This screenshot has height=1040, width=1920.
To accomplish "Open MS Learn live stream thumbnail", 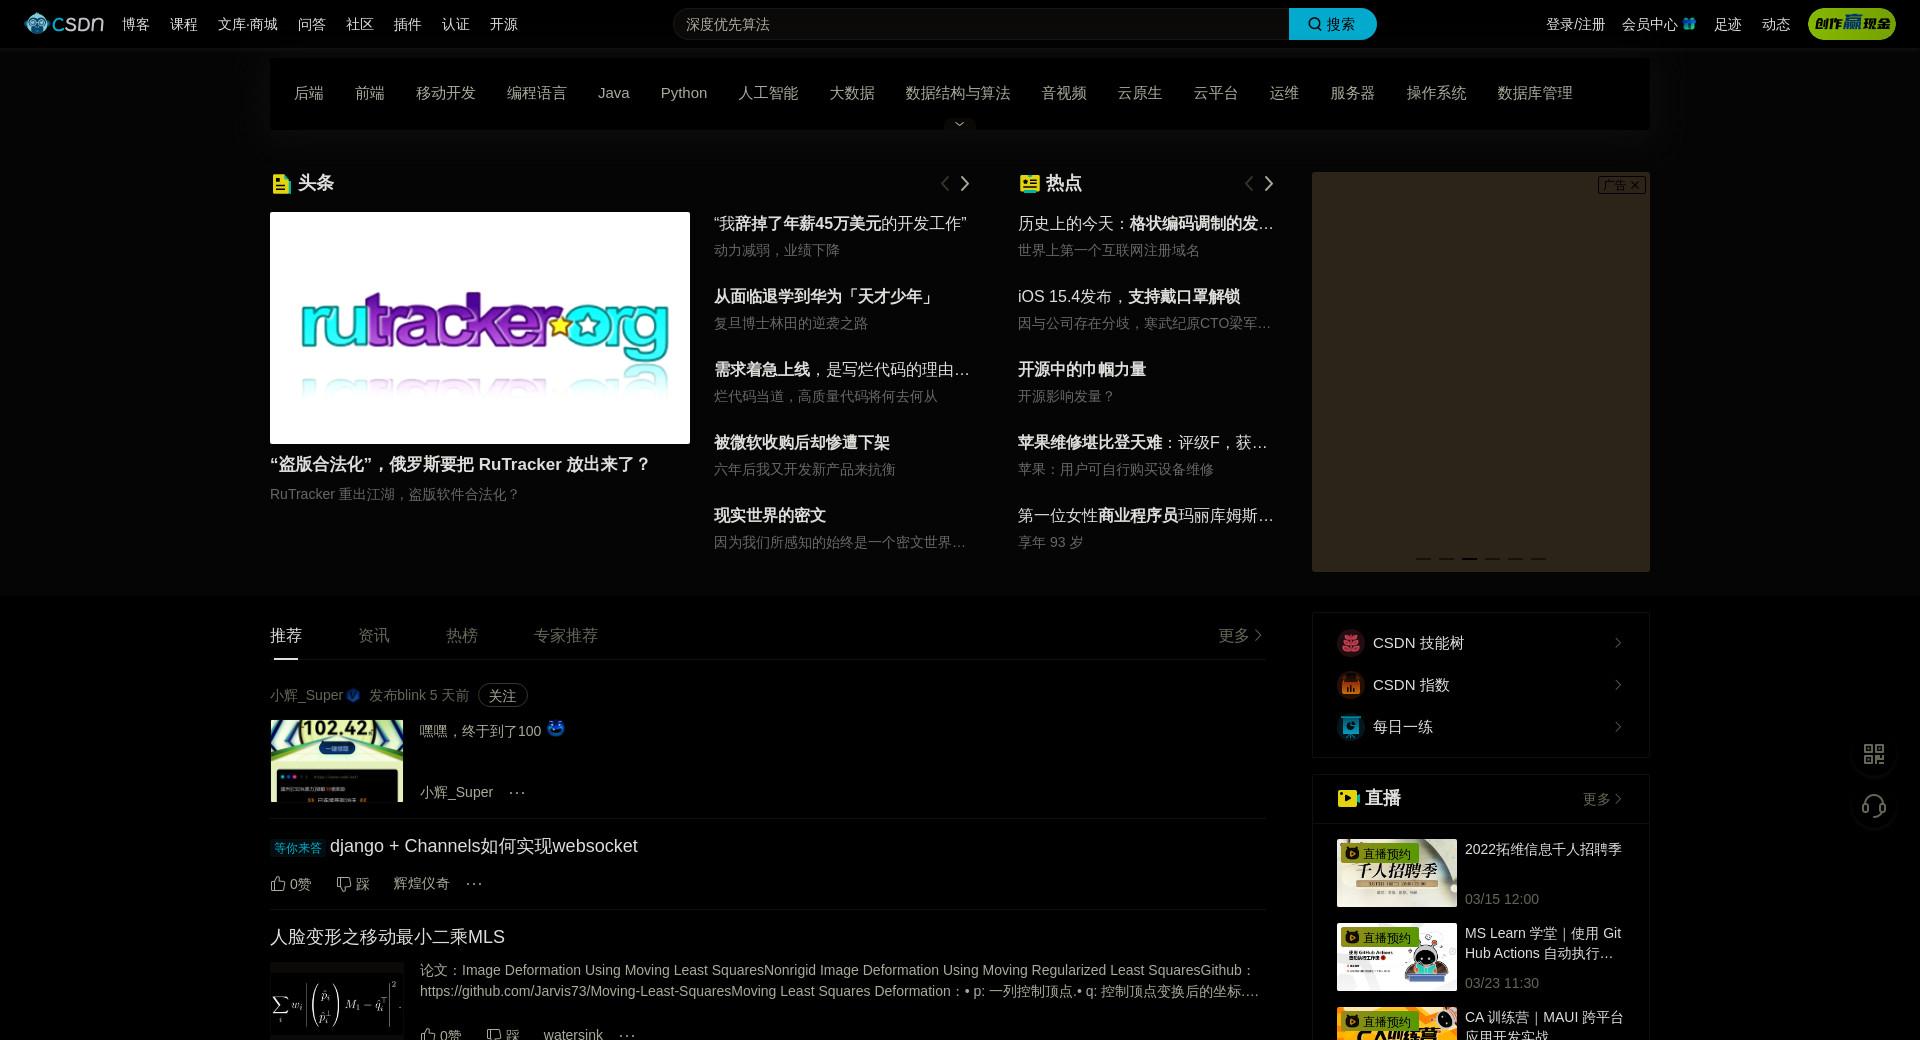I will (x=1397, y=957).
